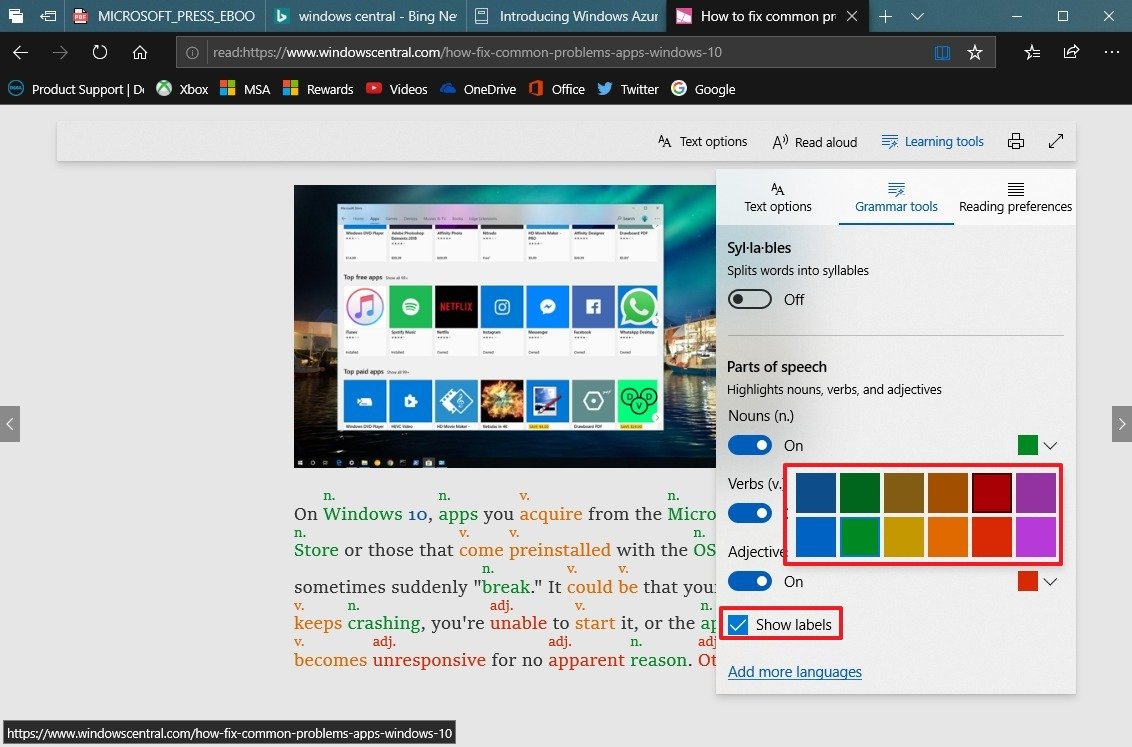Viewport: 1132px width, 747px height.
Task: Print the article using printer icon
Action: coord(1016,141)
